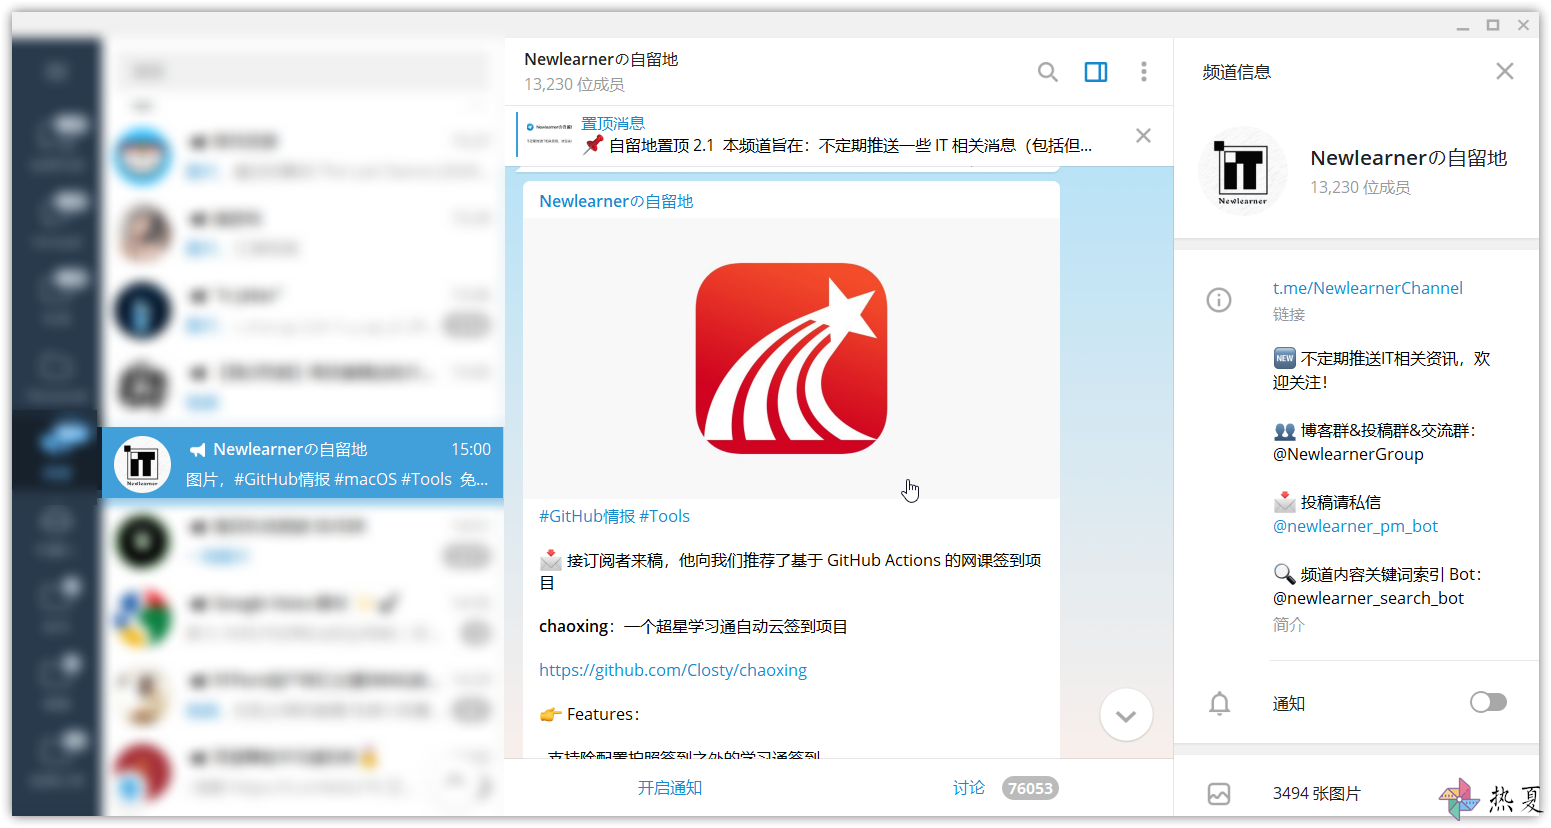Click the info circle icon in channel info
1551x828 pixels.
[x=1219, y=300]
